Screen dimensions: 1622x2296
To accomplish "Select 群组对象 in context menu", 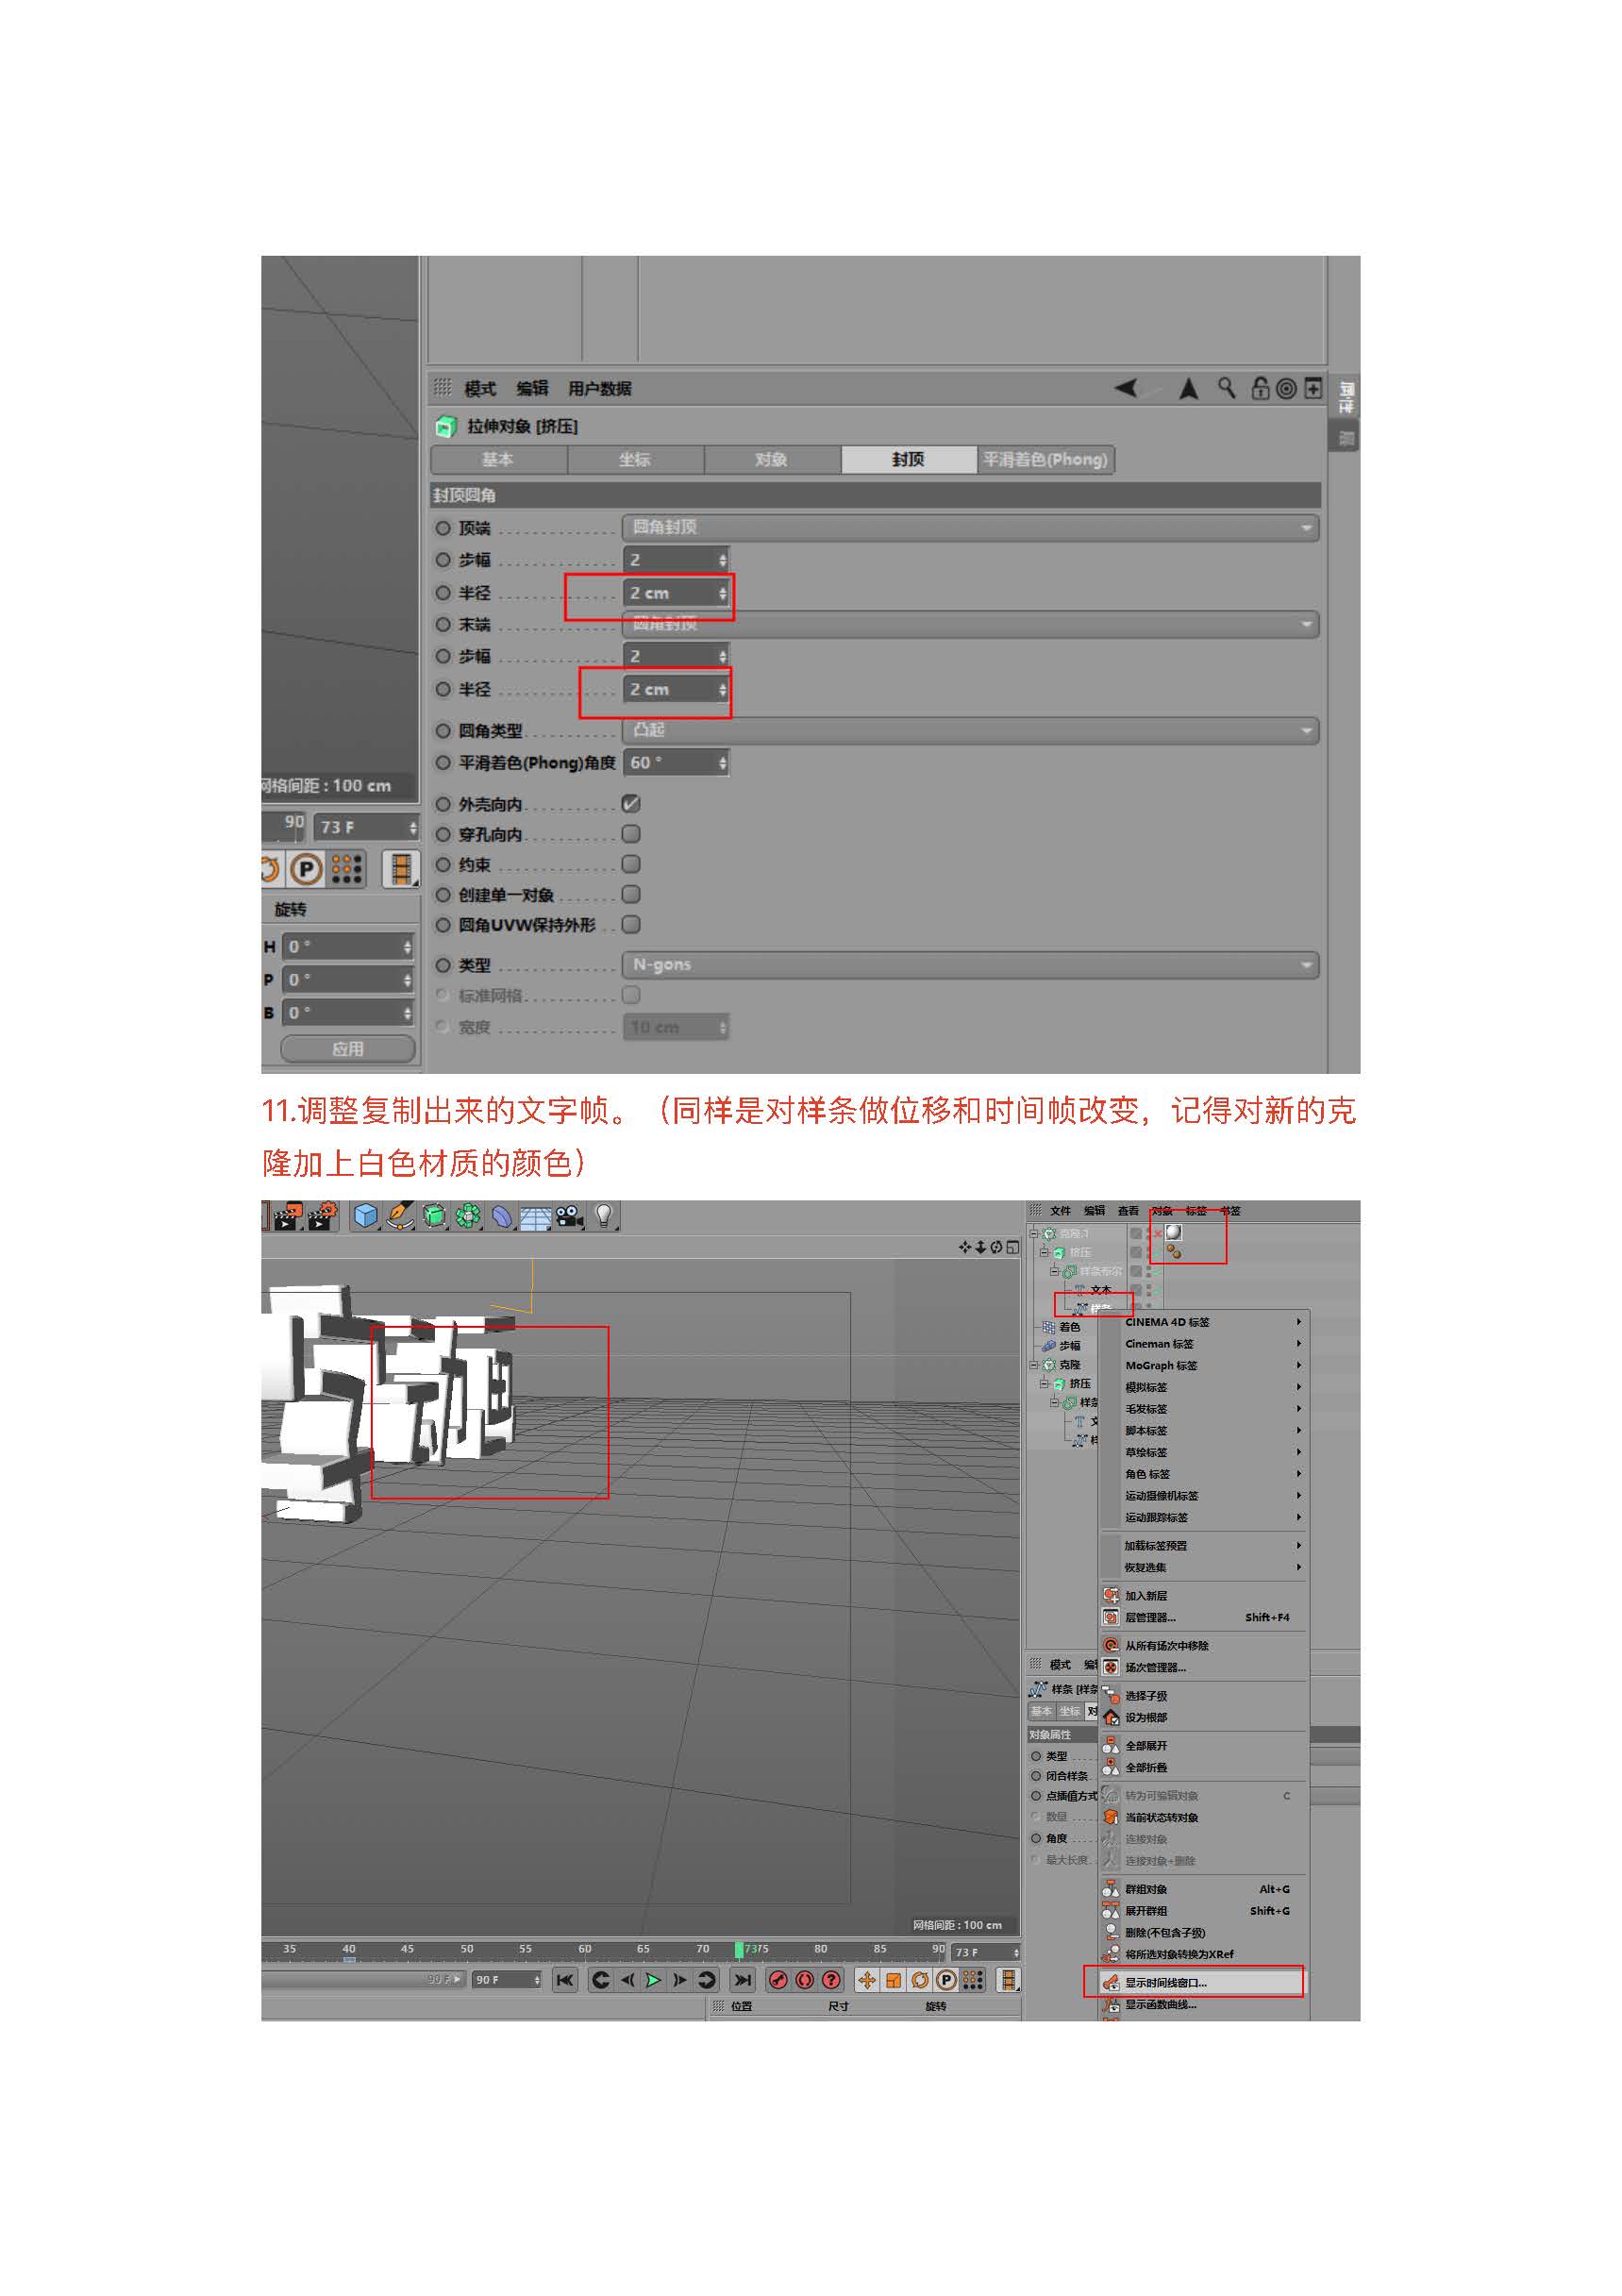I will pos(1205,1889).
